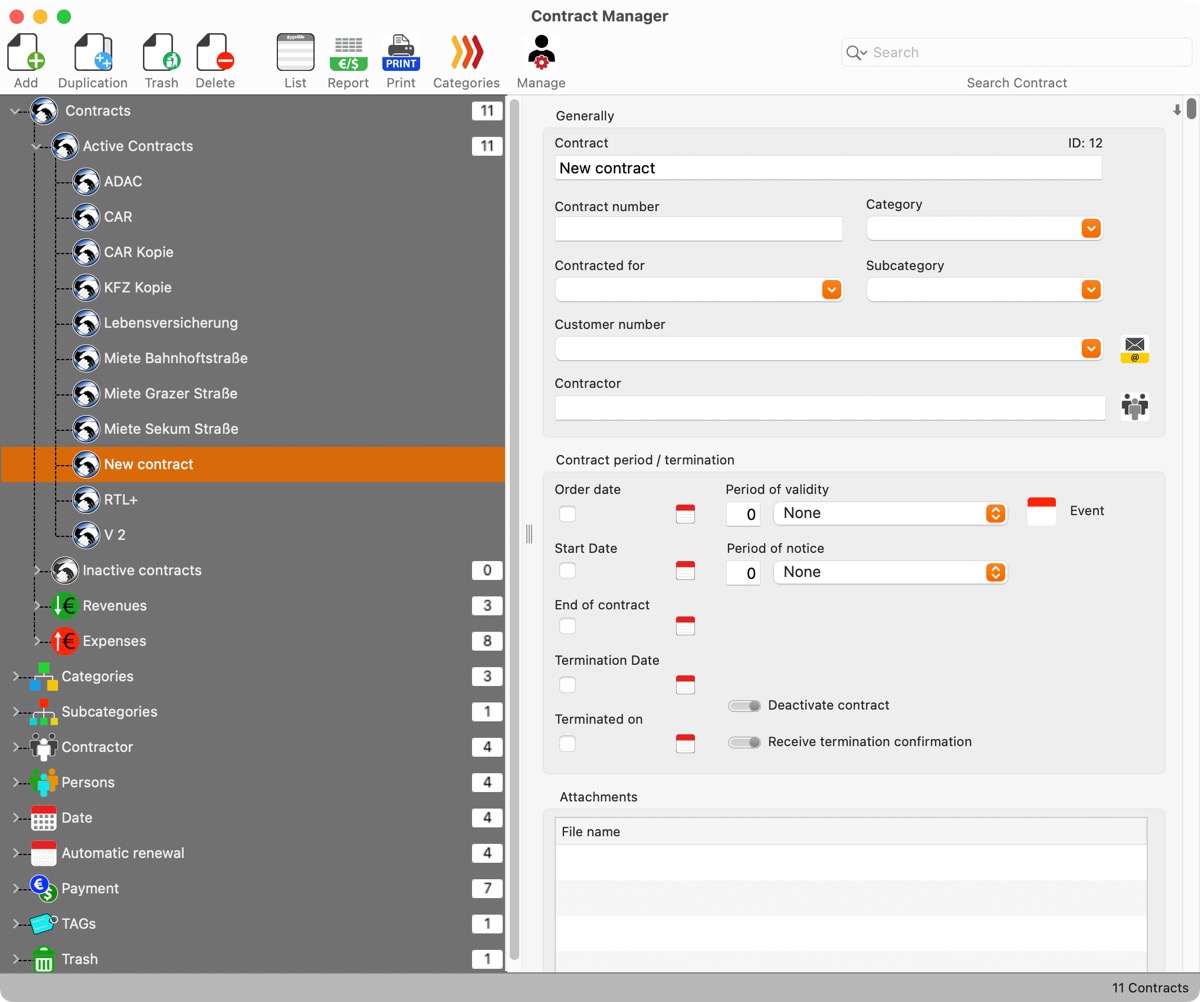
Task: Open the Terminated on calendar icon
Action: tap(685, 743)
